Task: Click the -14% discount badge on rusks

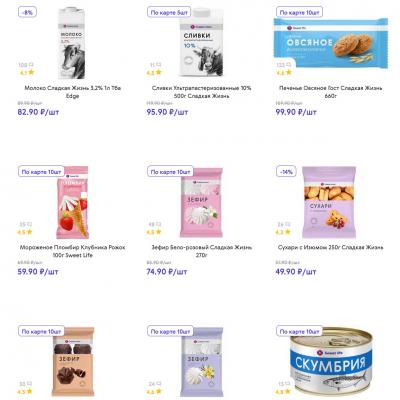Action: tap(286, 172)
